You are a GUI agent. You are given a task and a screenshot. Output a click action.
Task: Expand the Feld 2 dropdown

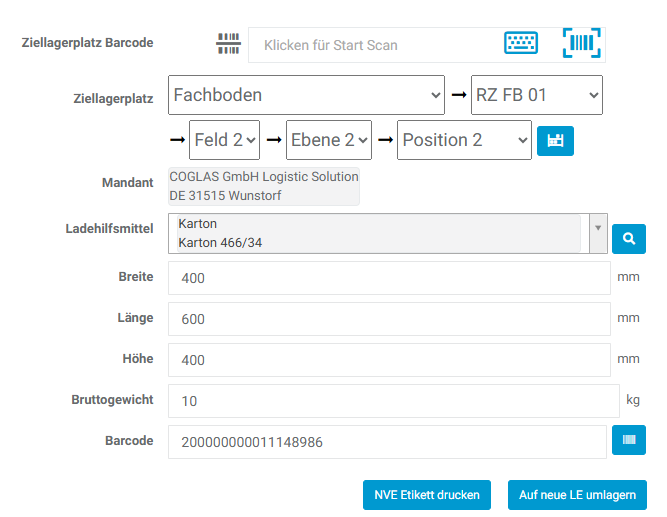(x=224, y=140)
